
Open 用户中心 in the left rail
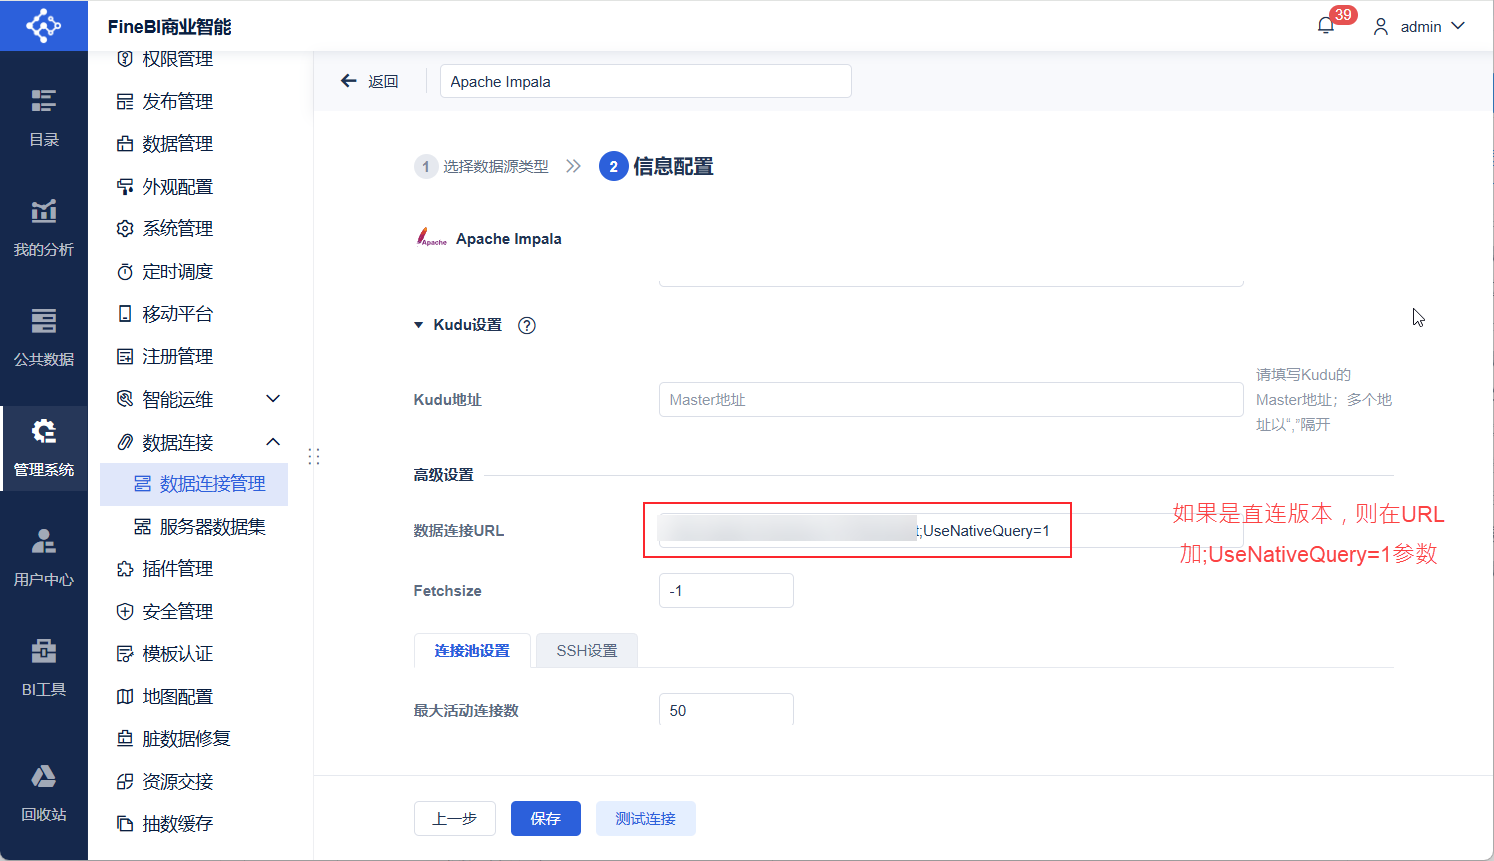pos(44,557)
